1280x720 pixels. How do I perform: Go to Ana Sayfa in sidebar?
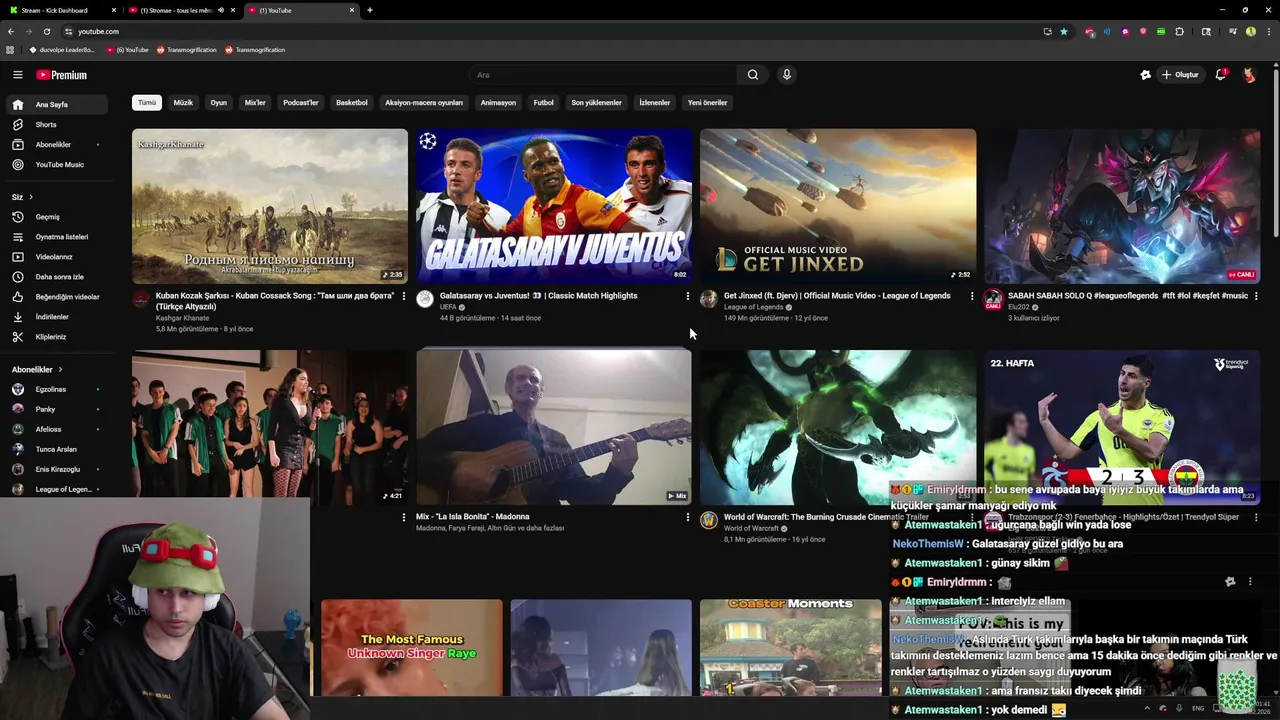(x=58, y=104)
